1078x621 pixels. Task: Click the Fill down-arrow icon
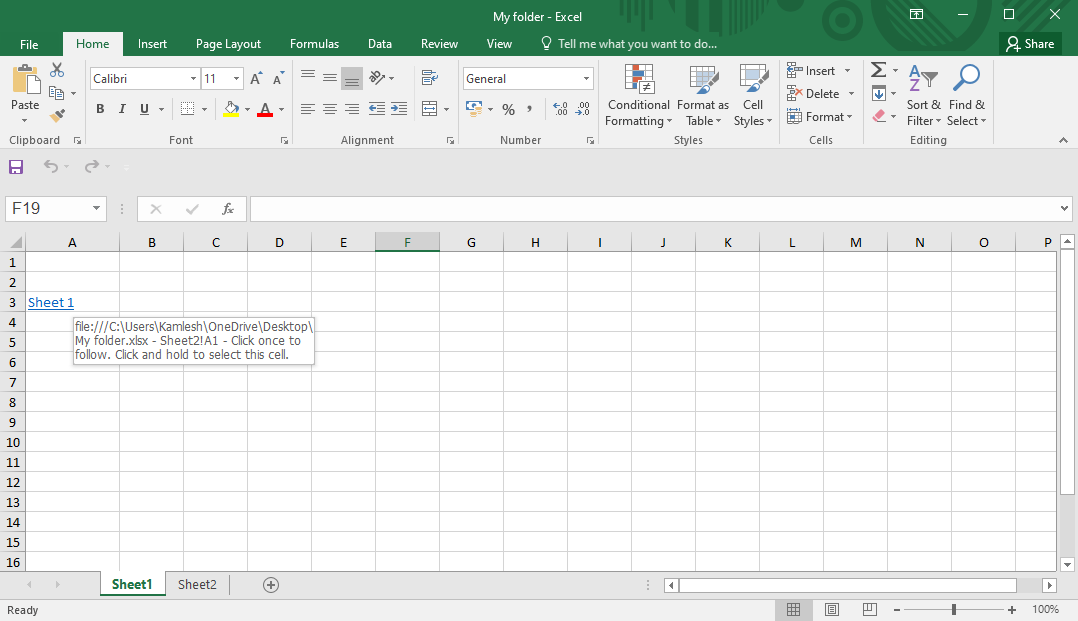(x=879, y=93)
